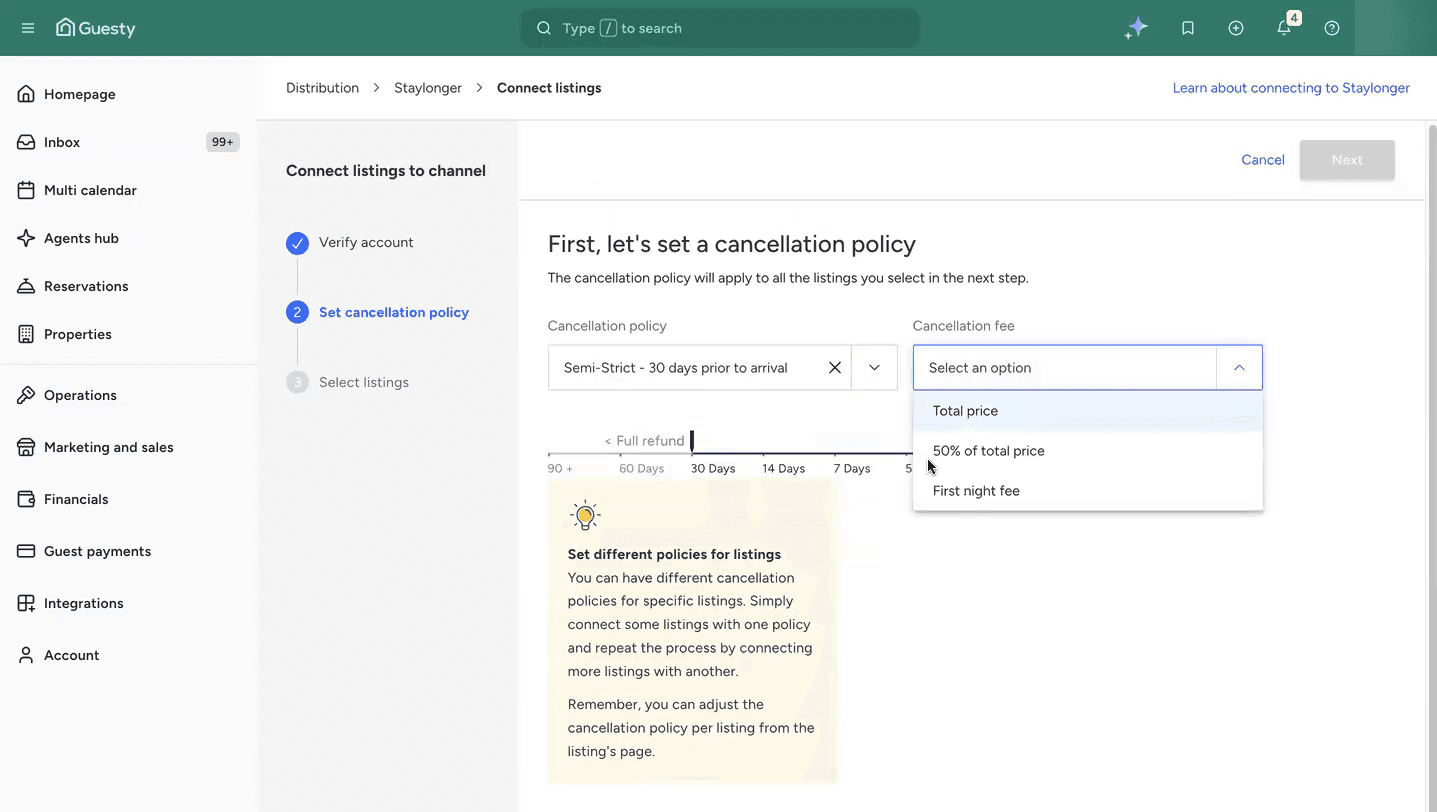
Task: Open Operations in the sidebar
Action: [x=80, y=395]
